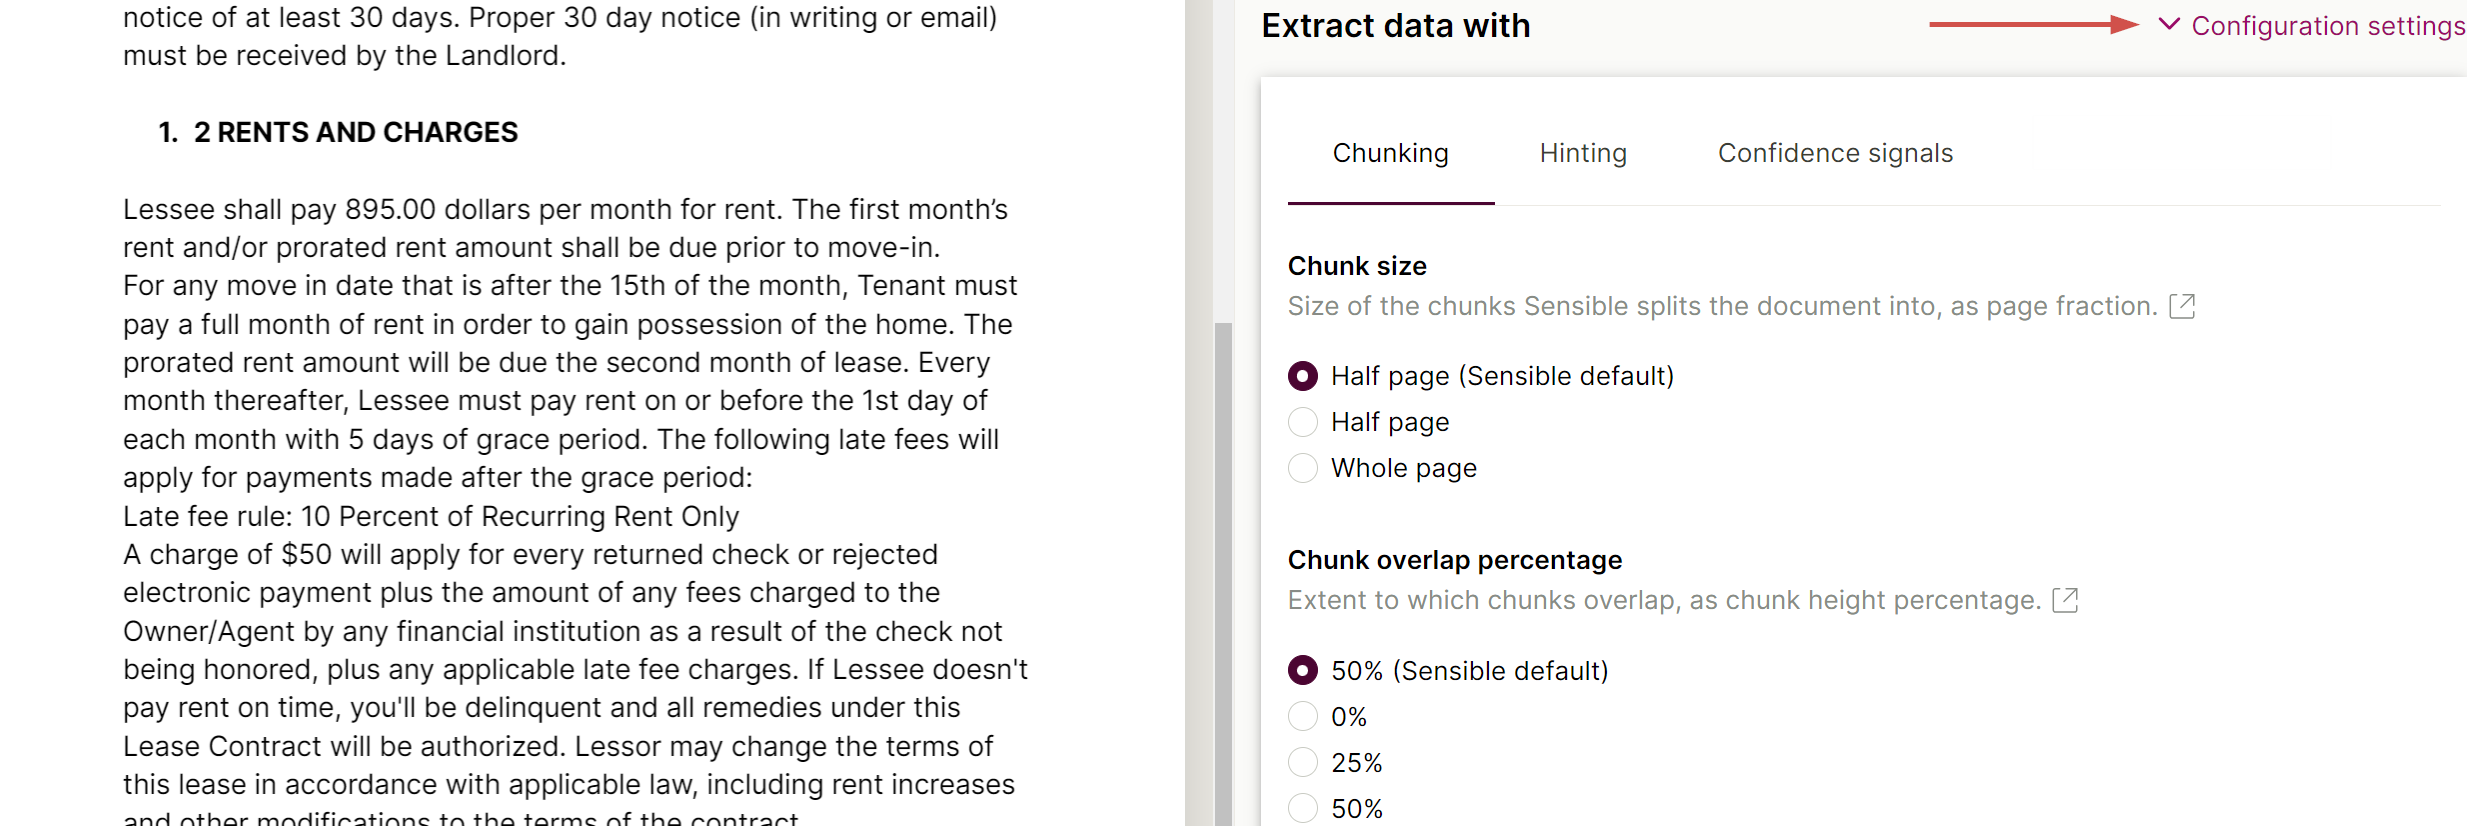Click the document pane vertical scrollbar thumb
2467x826 pixels.
[x=1223, y=574]
